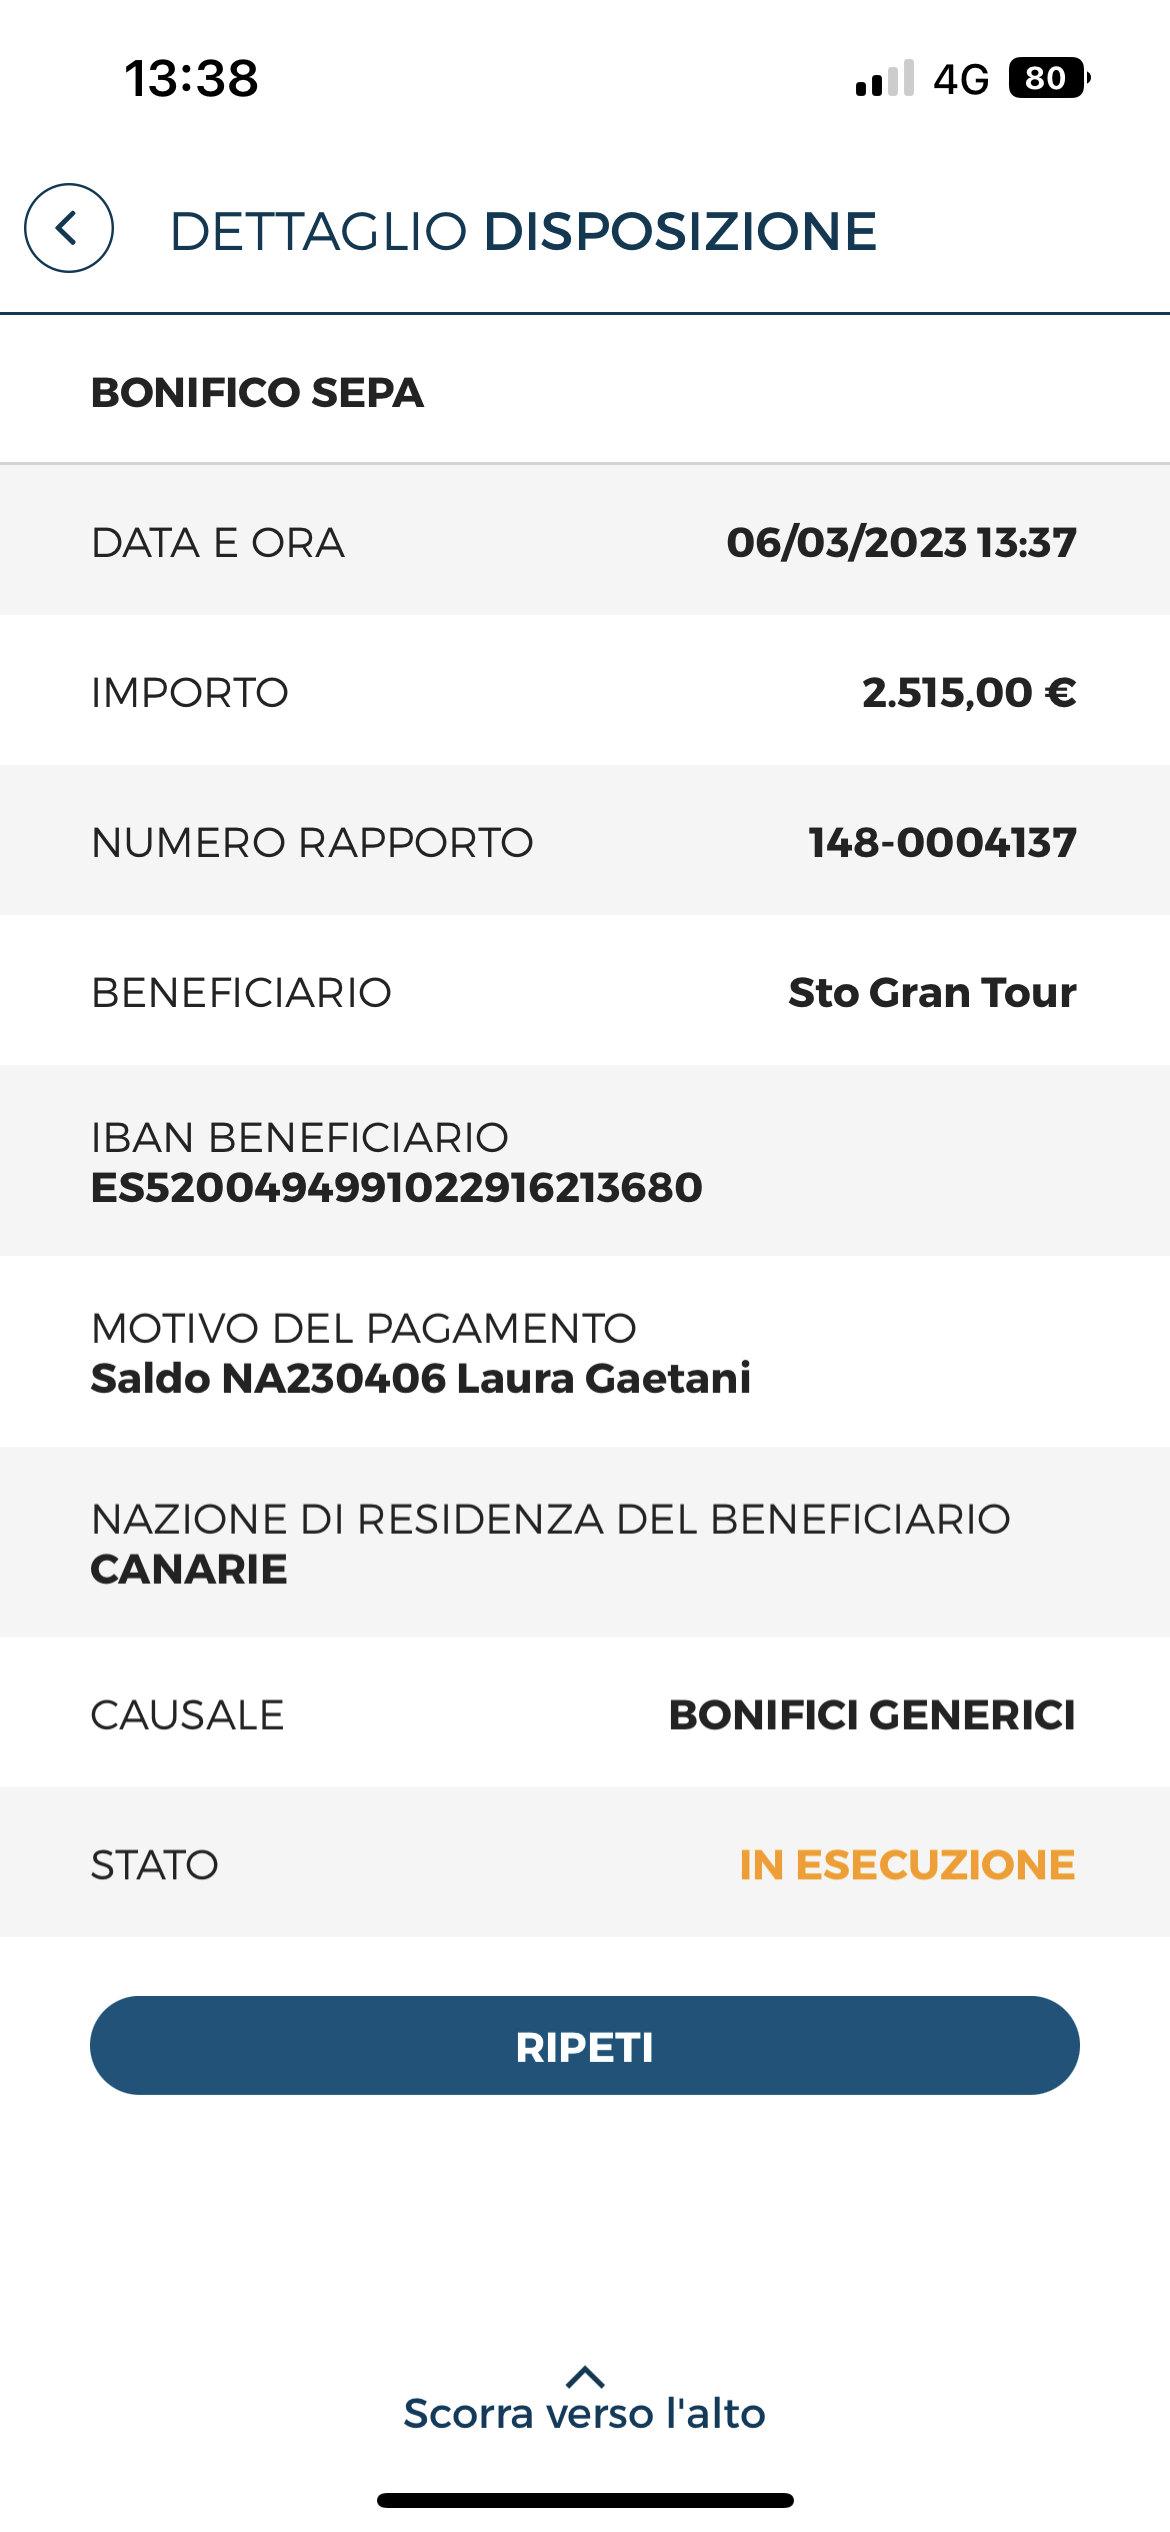This screenshot has width=1170, height=2532.
Task: Tap the upward chevron above Scorra verso l'alto
Action: 585,2376
